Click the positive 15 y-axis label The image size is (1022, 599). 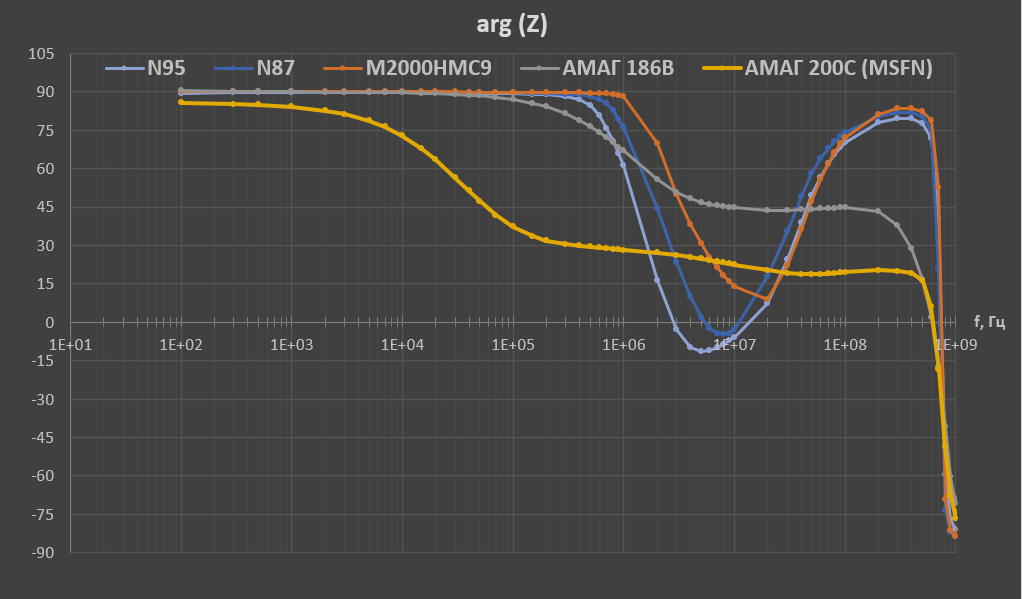(45, 284)
